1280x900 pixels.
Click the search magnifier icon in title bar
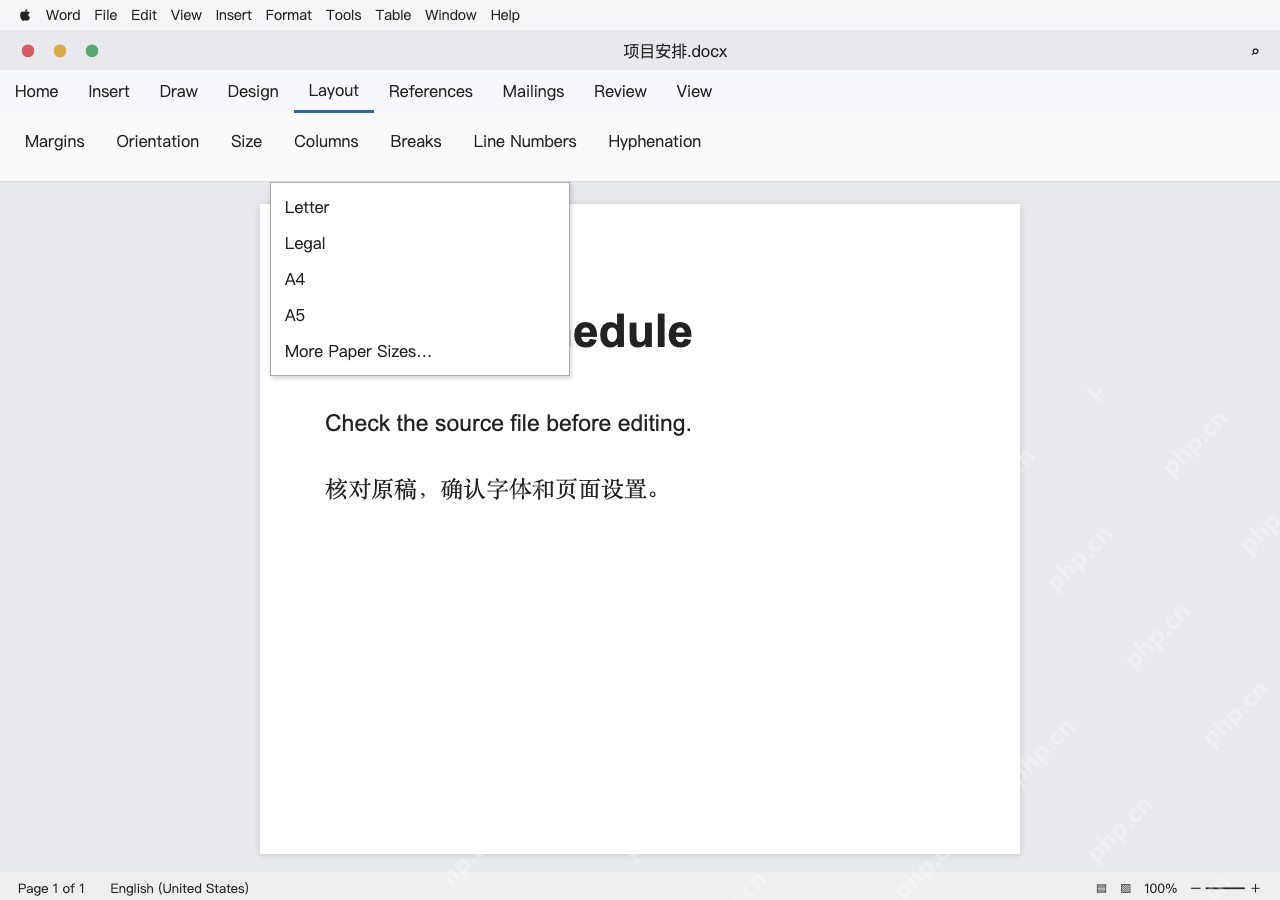coord(1255,51)
